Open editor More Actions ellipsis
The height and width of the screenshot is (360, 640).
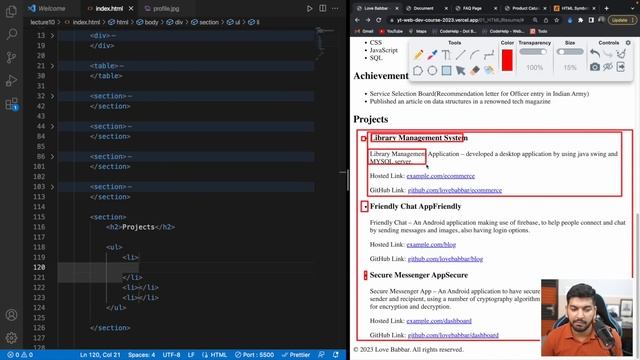tap(335, 8)
